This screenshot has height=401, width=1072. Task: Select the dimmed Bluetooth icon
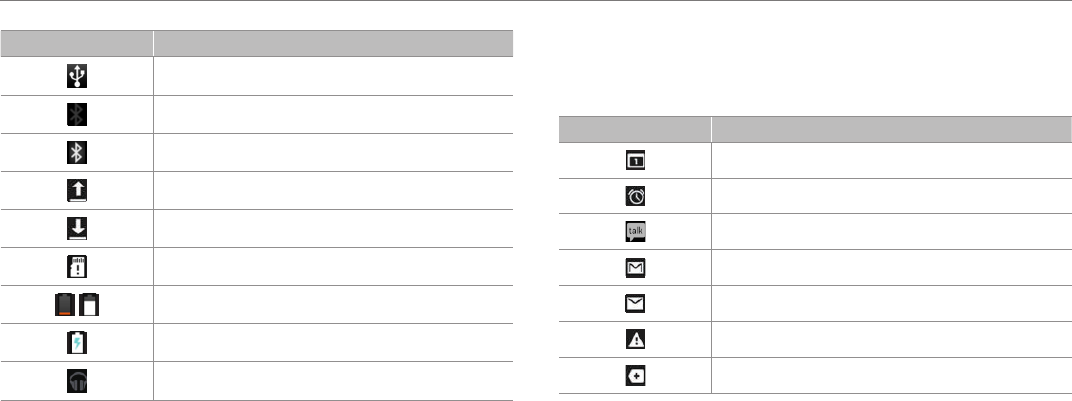[77, 114]
